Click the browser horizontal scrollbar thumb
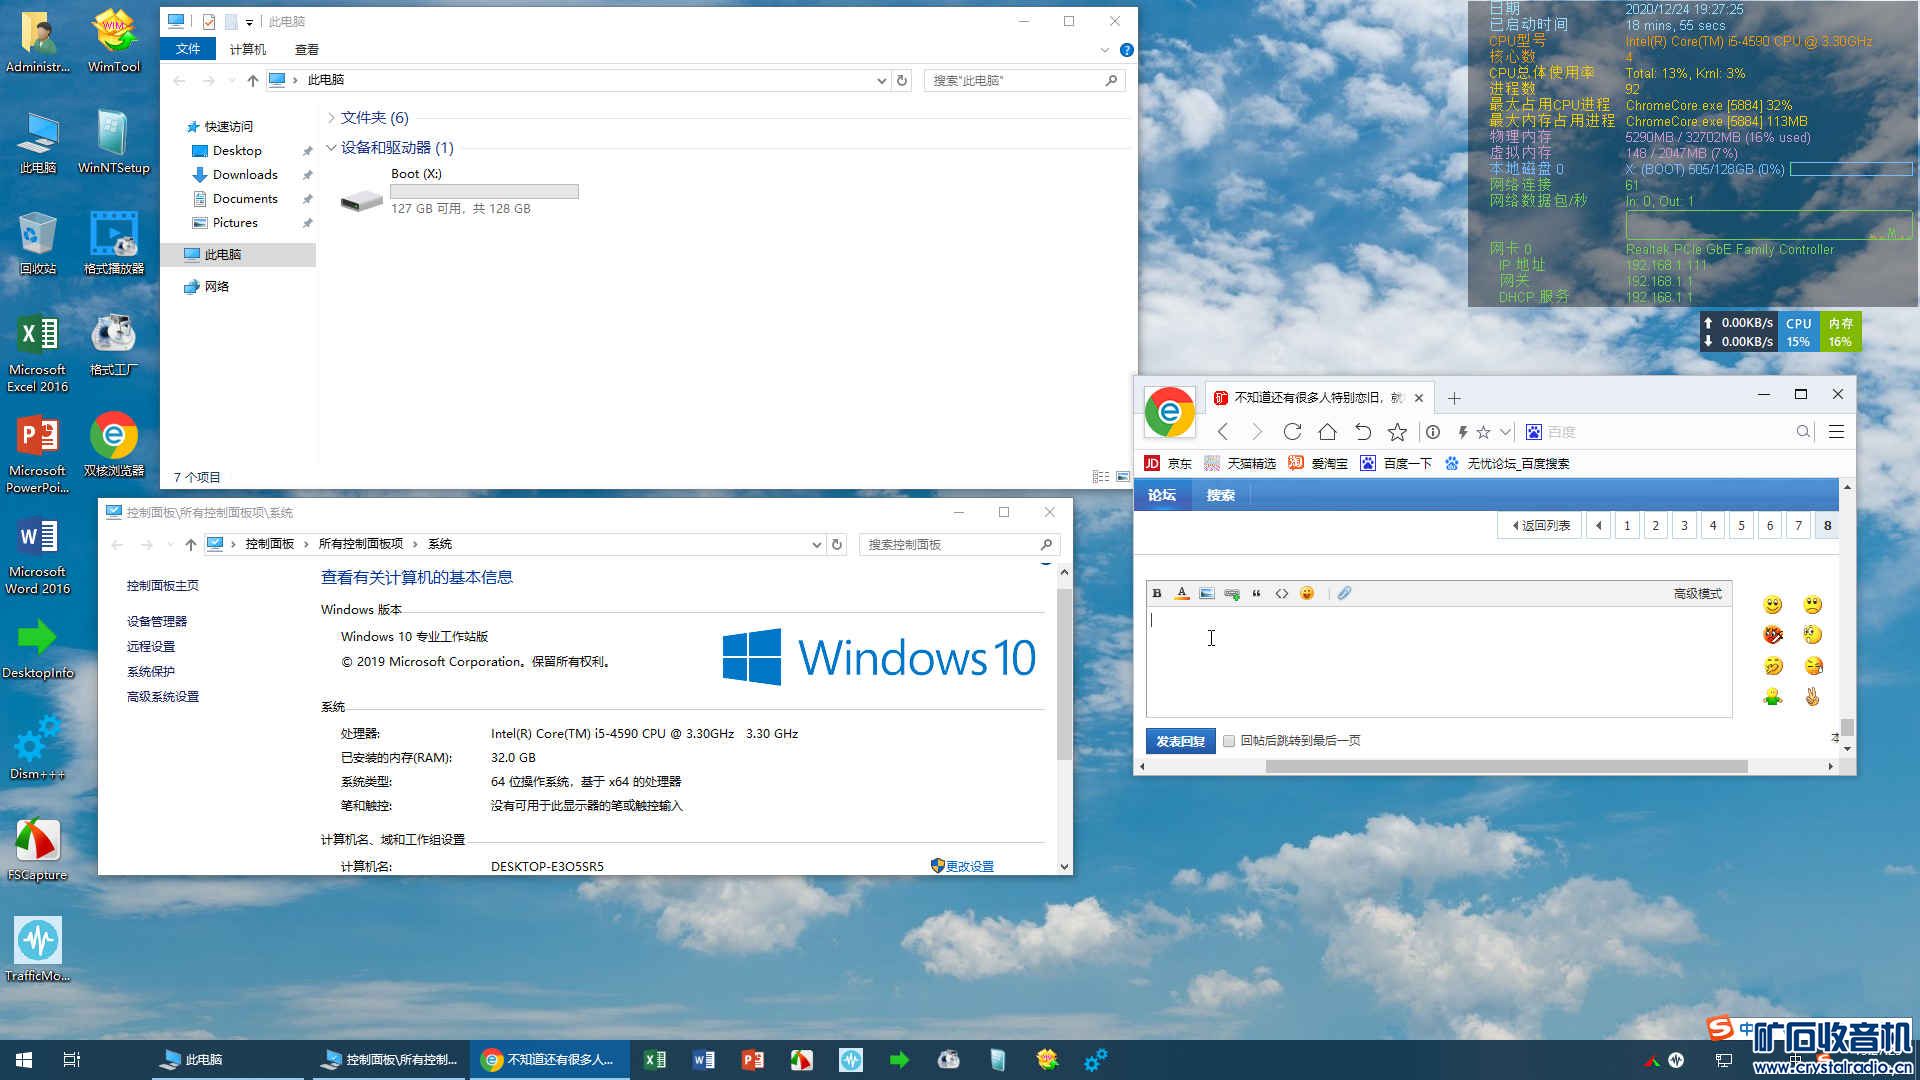1920x1080 pixels. pyautogui.click(x=1505, y=767)
